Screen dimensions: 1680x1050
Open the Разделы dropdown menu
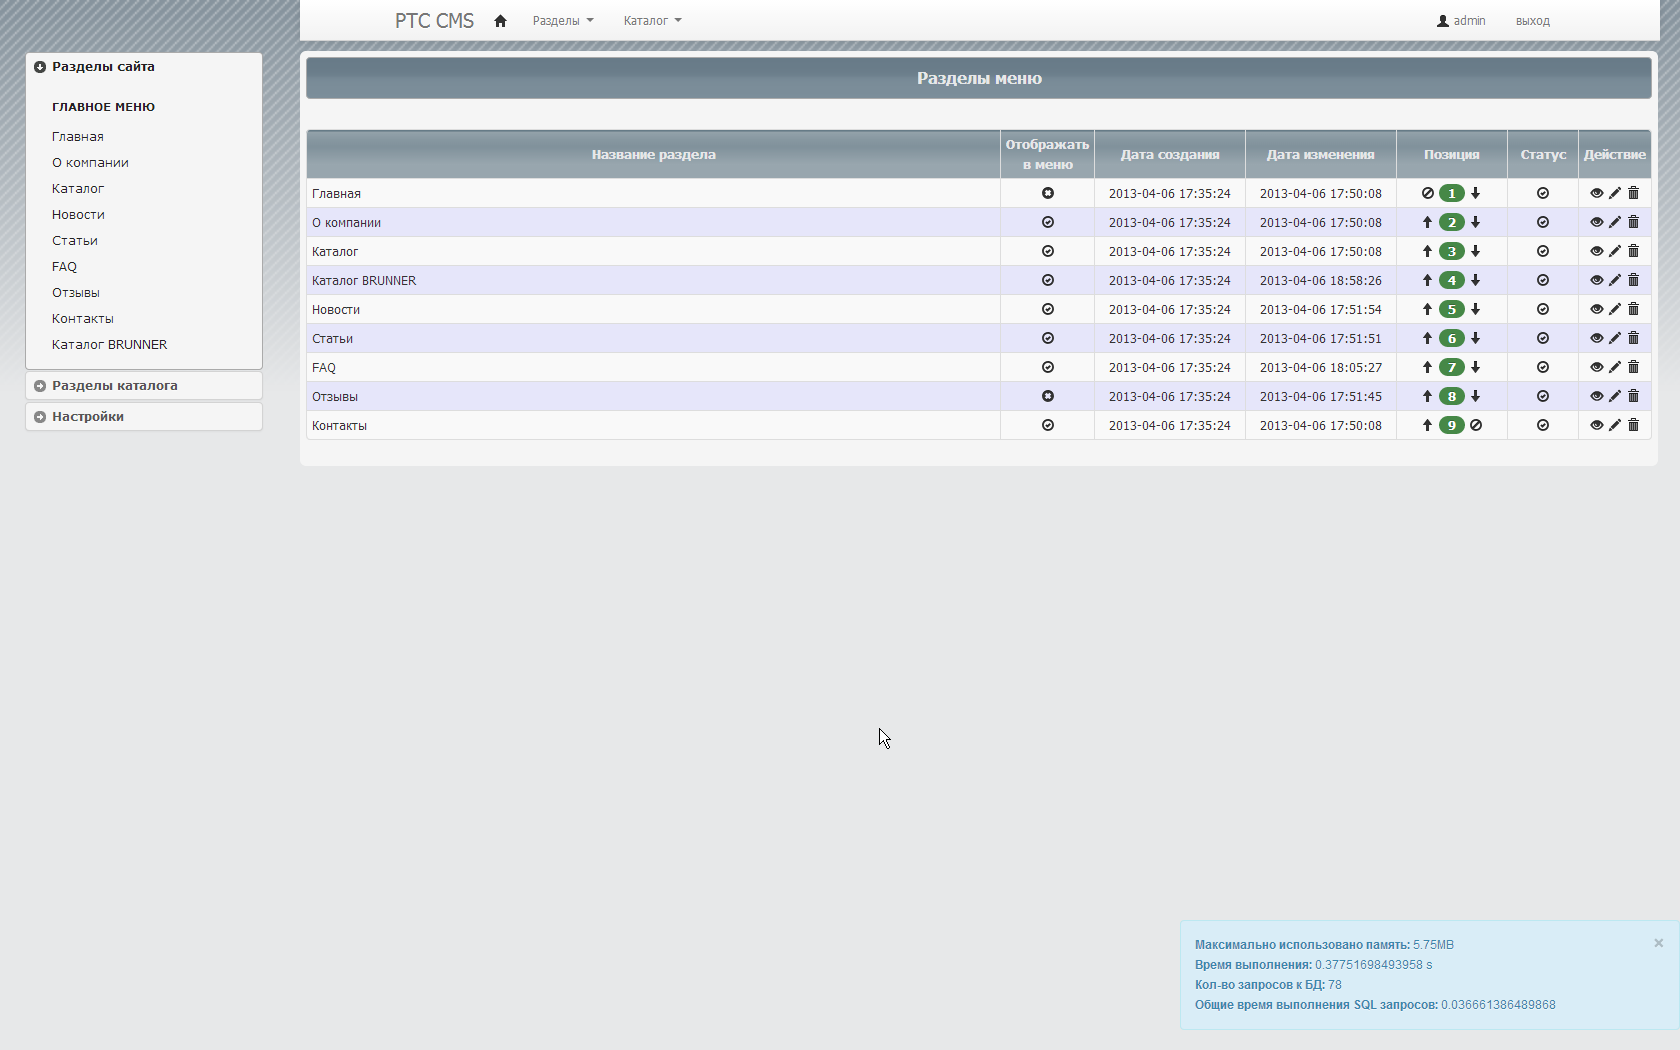pos(563,21)
